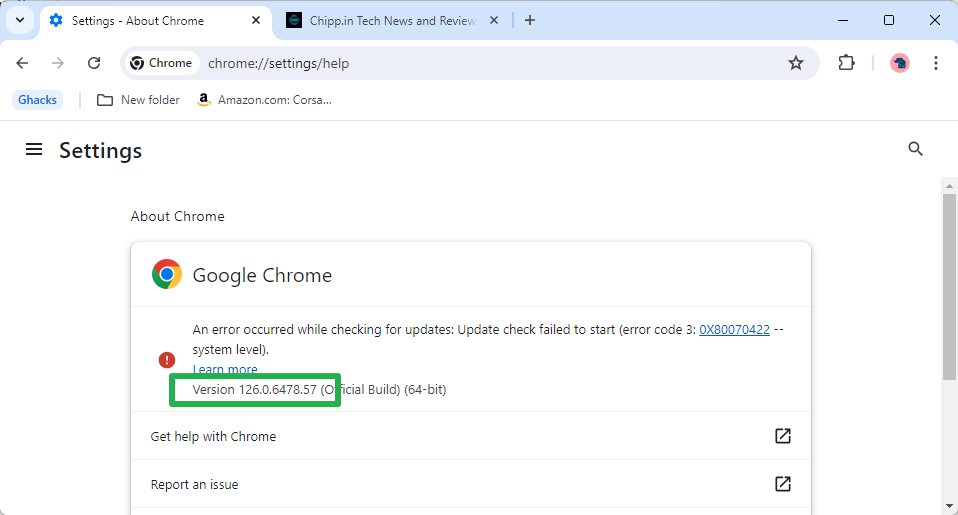Close the Settings - About Chrome tab
958x515 pixels.
click(x=256, y=20)
